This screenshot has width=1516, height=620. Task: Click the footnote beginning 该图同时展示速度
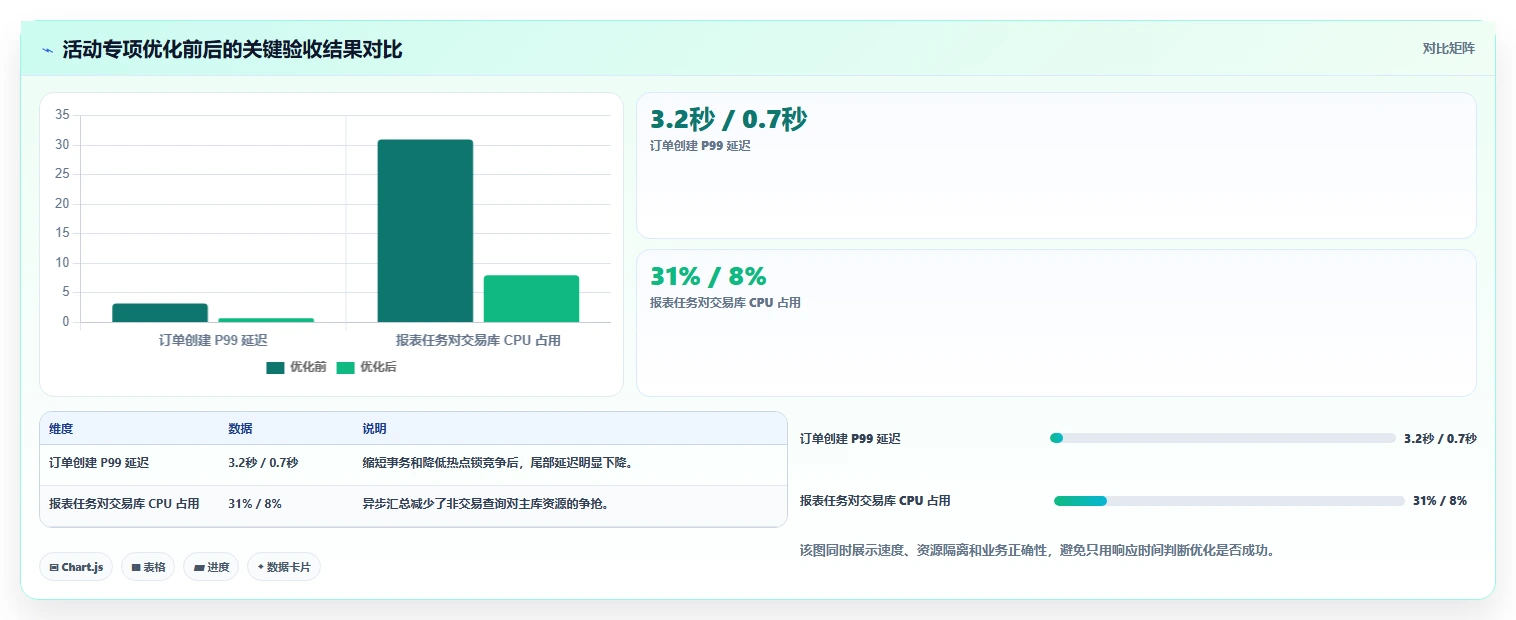(1038, 550)
